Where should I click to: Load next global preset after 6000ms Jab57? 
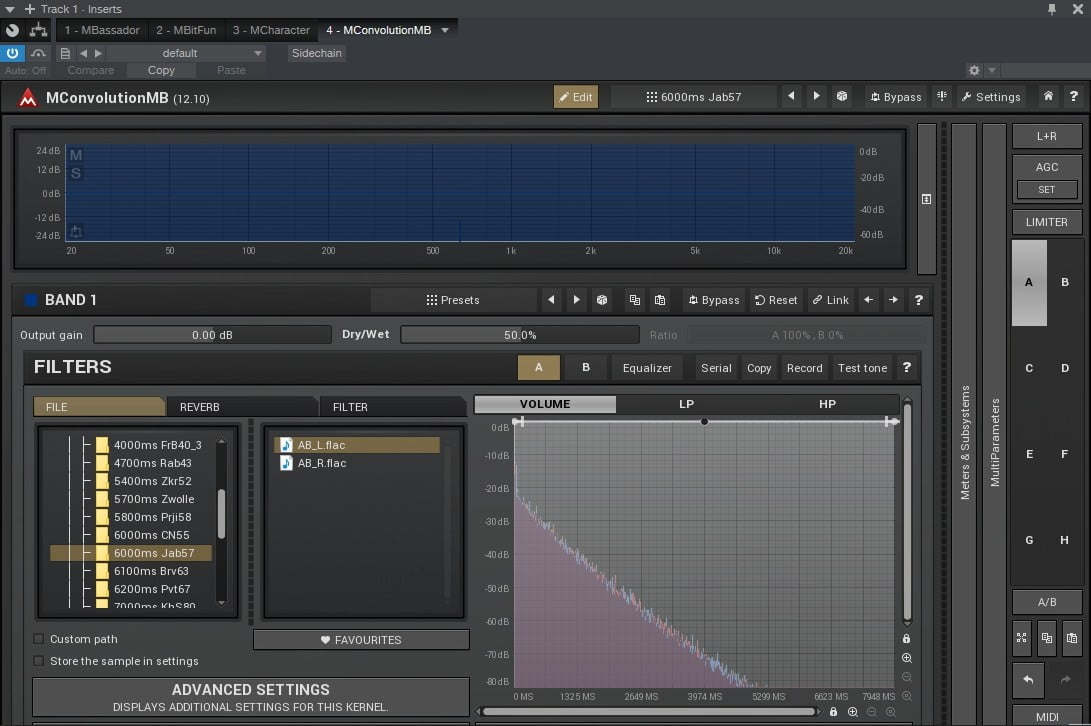point(816,96)
